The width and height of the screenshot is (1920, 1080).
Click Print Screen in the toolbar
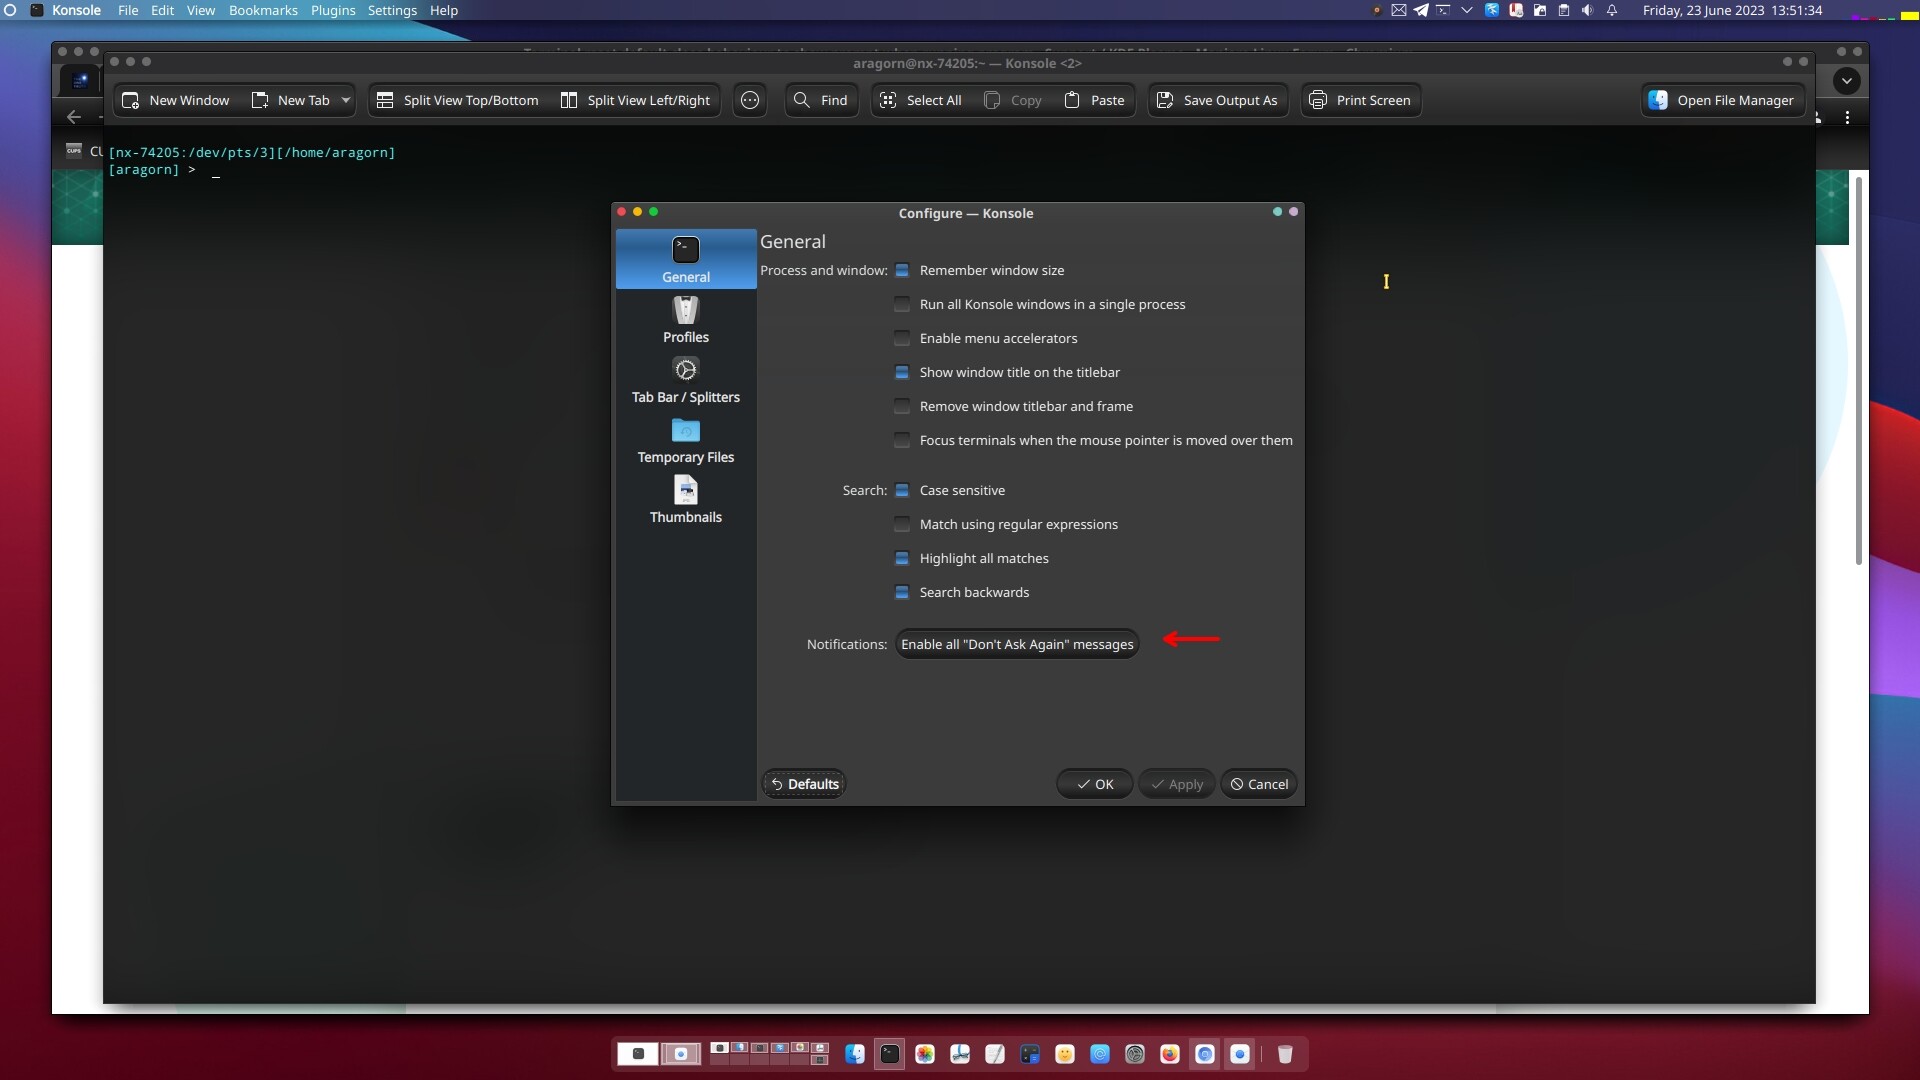(x=1360, y=100)
